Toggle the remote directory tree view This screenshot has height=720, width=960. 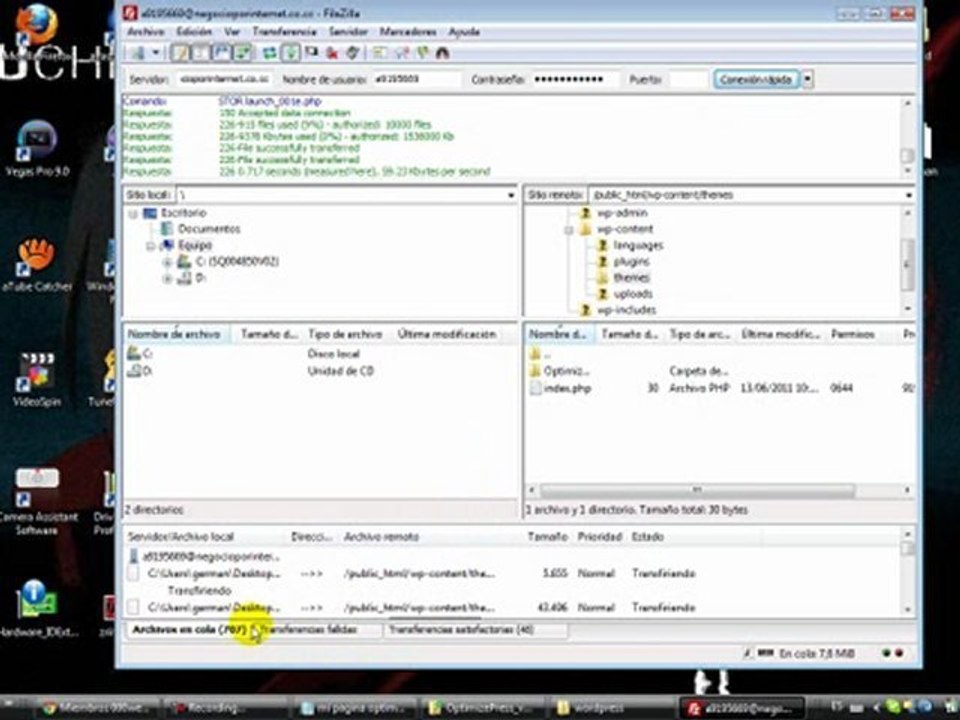coord(222,53)
